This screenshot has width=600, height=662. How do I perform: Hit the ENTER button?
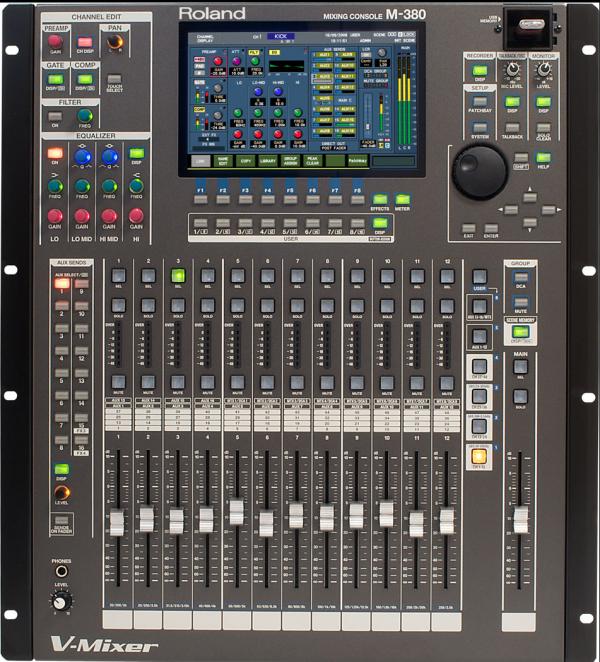[491, 228]
